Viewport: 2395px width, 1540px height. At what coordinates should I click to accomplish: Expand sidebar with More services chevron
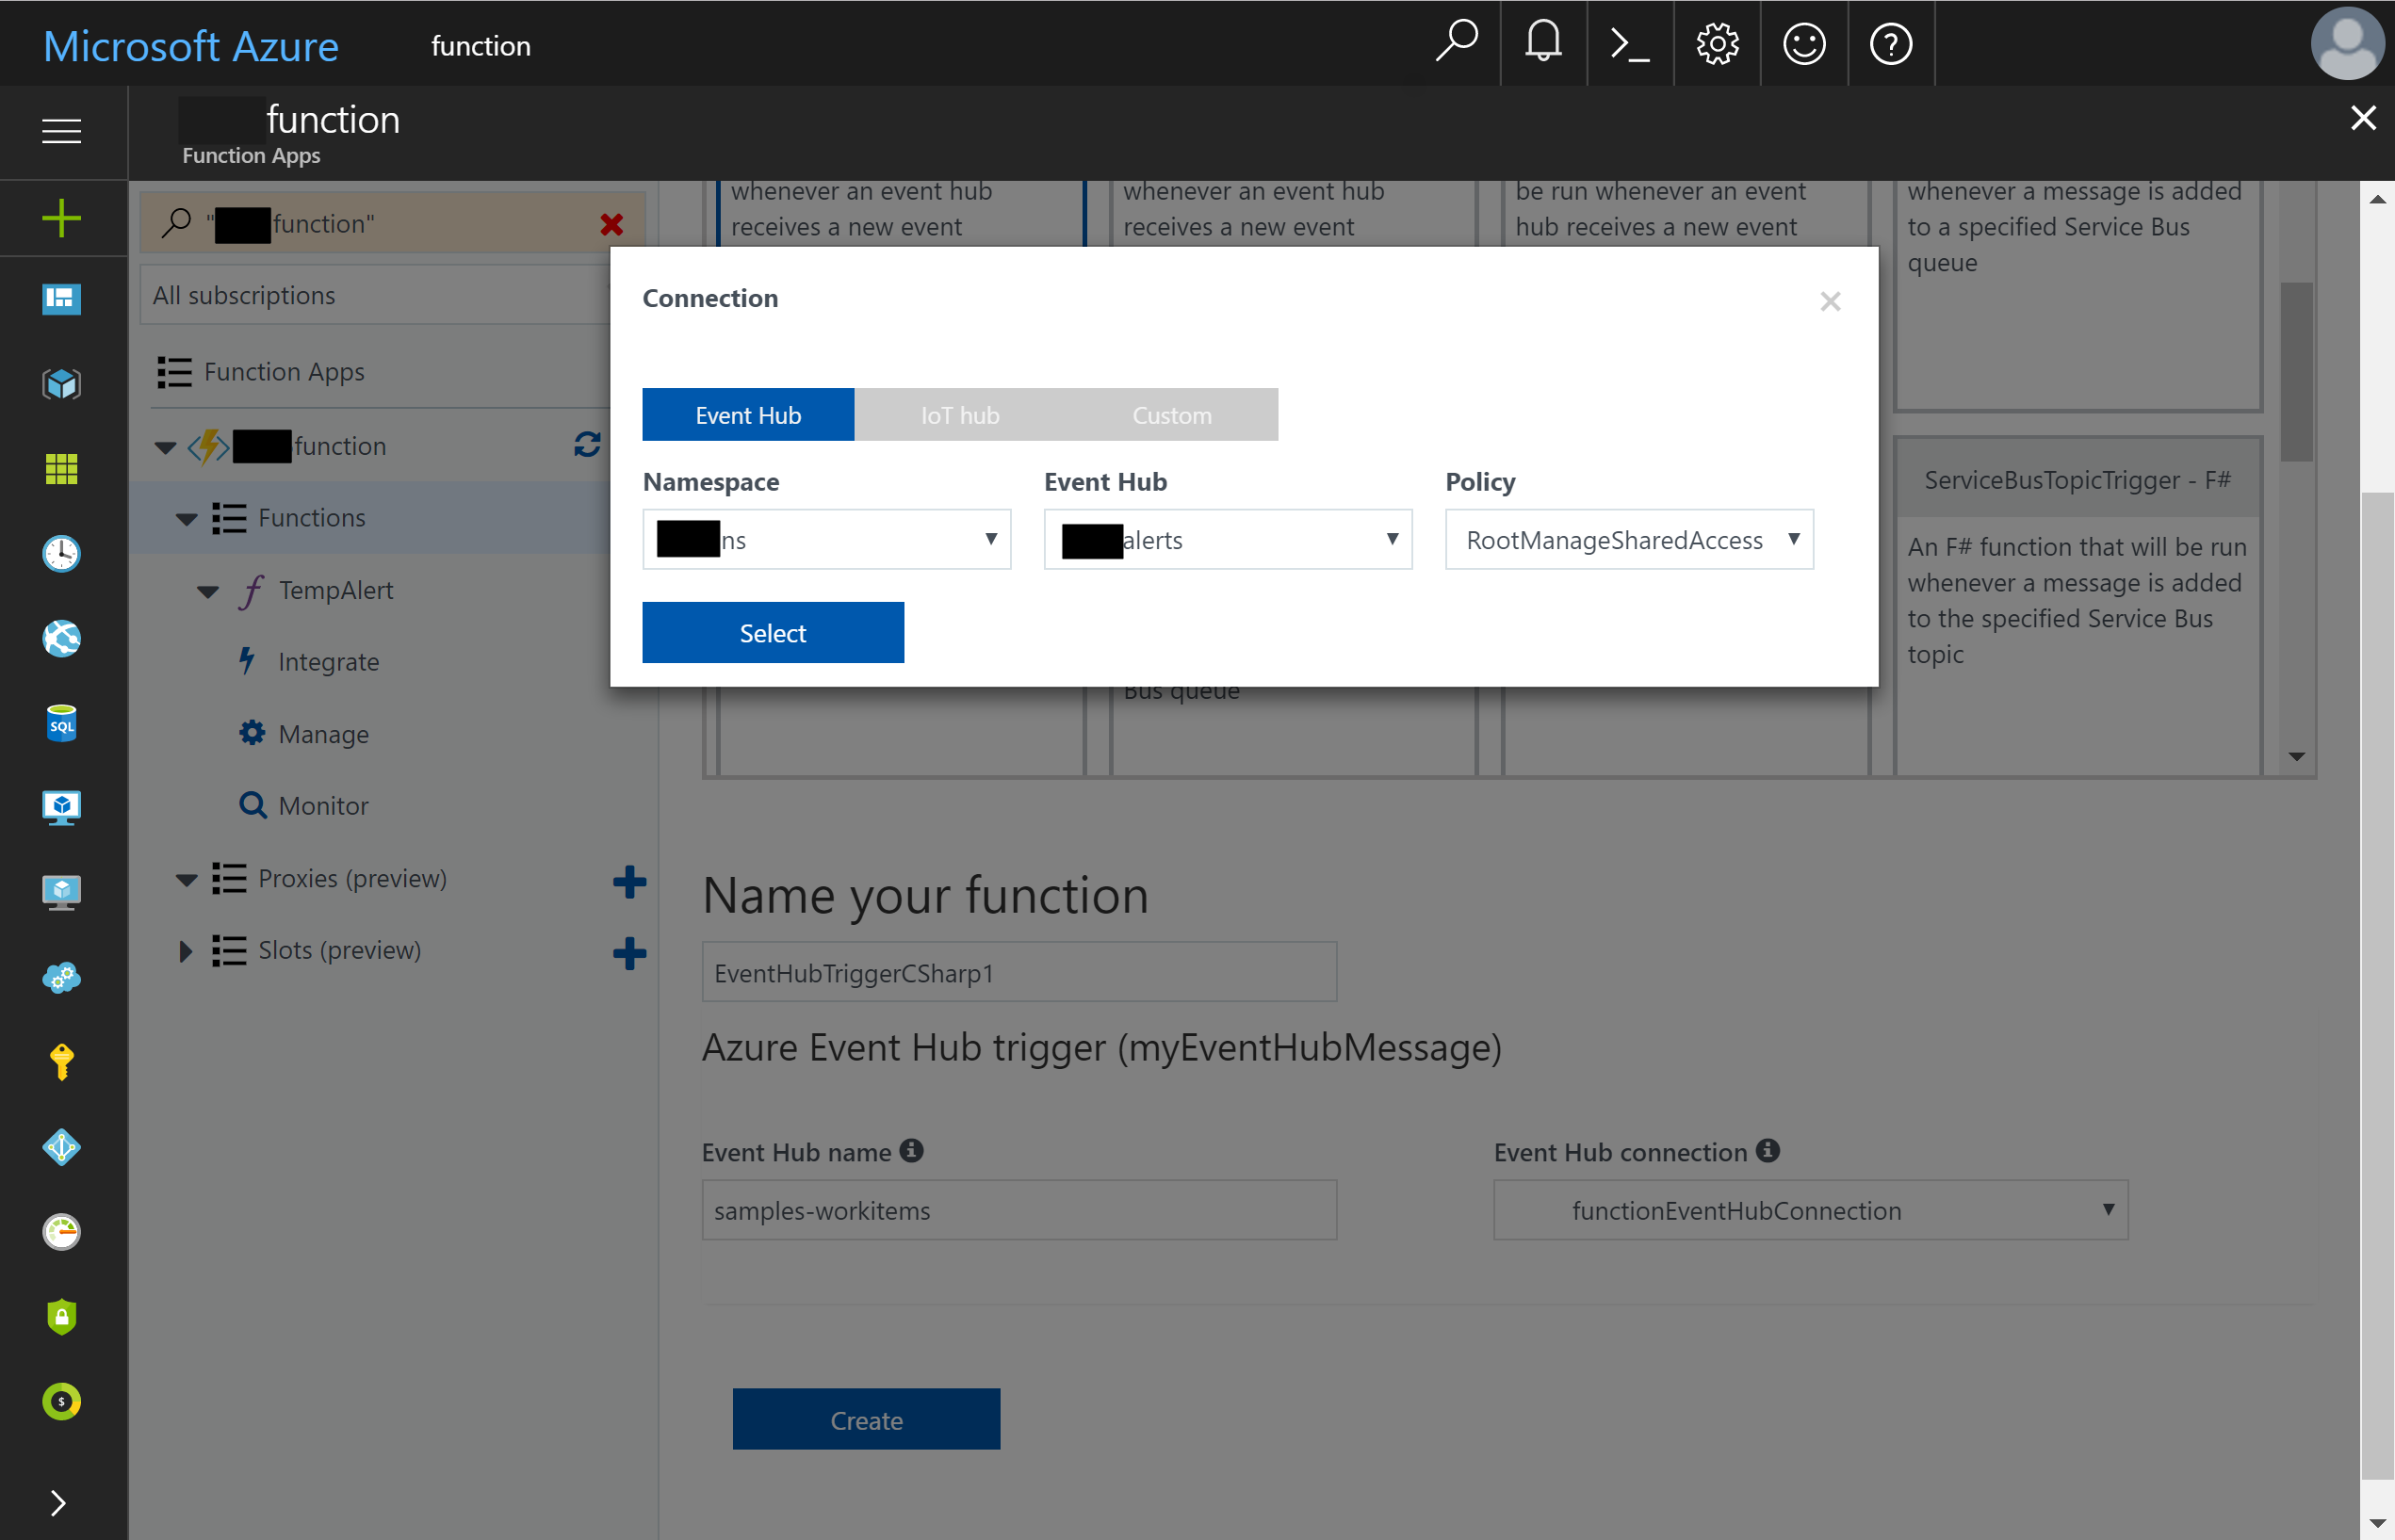[x=58, y=1503]
